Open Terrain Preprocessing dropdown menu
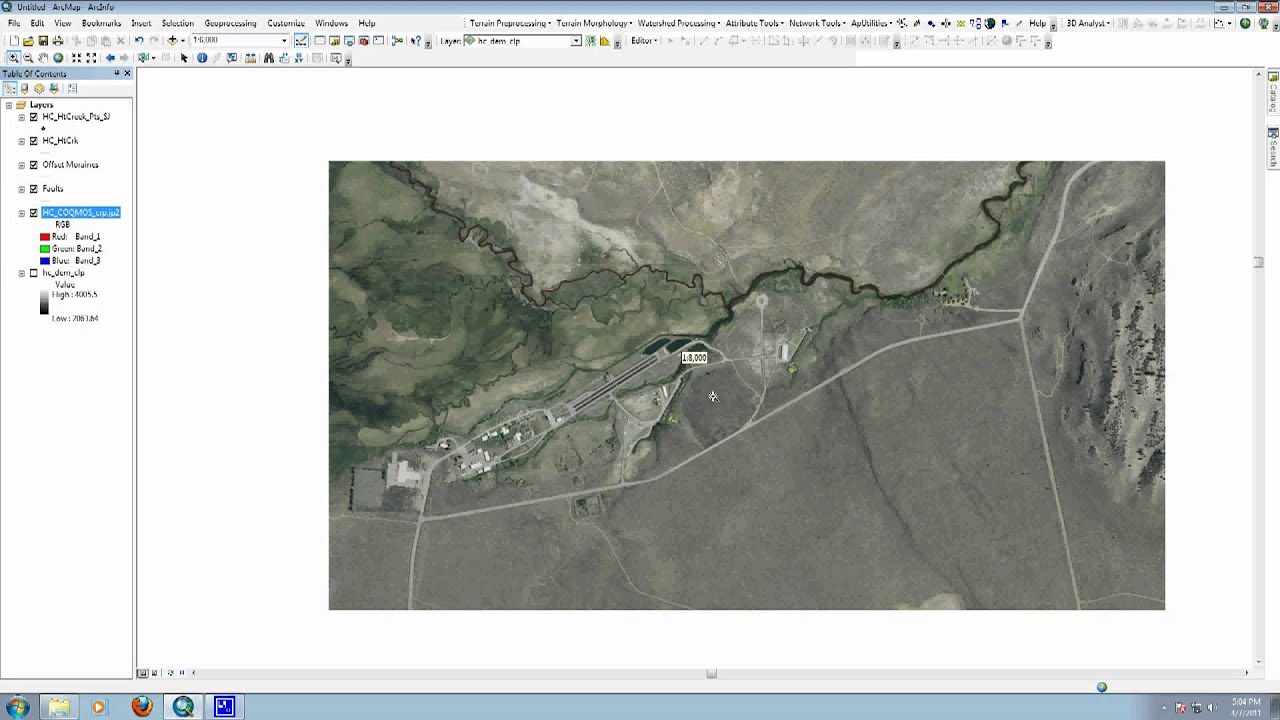Viewport: 1280px width, 720px height. pyautogui.click(x=510, y=23)
